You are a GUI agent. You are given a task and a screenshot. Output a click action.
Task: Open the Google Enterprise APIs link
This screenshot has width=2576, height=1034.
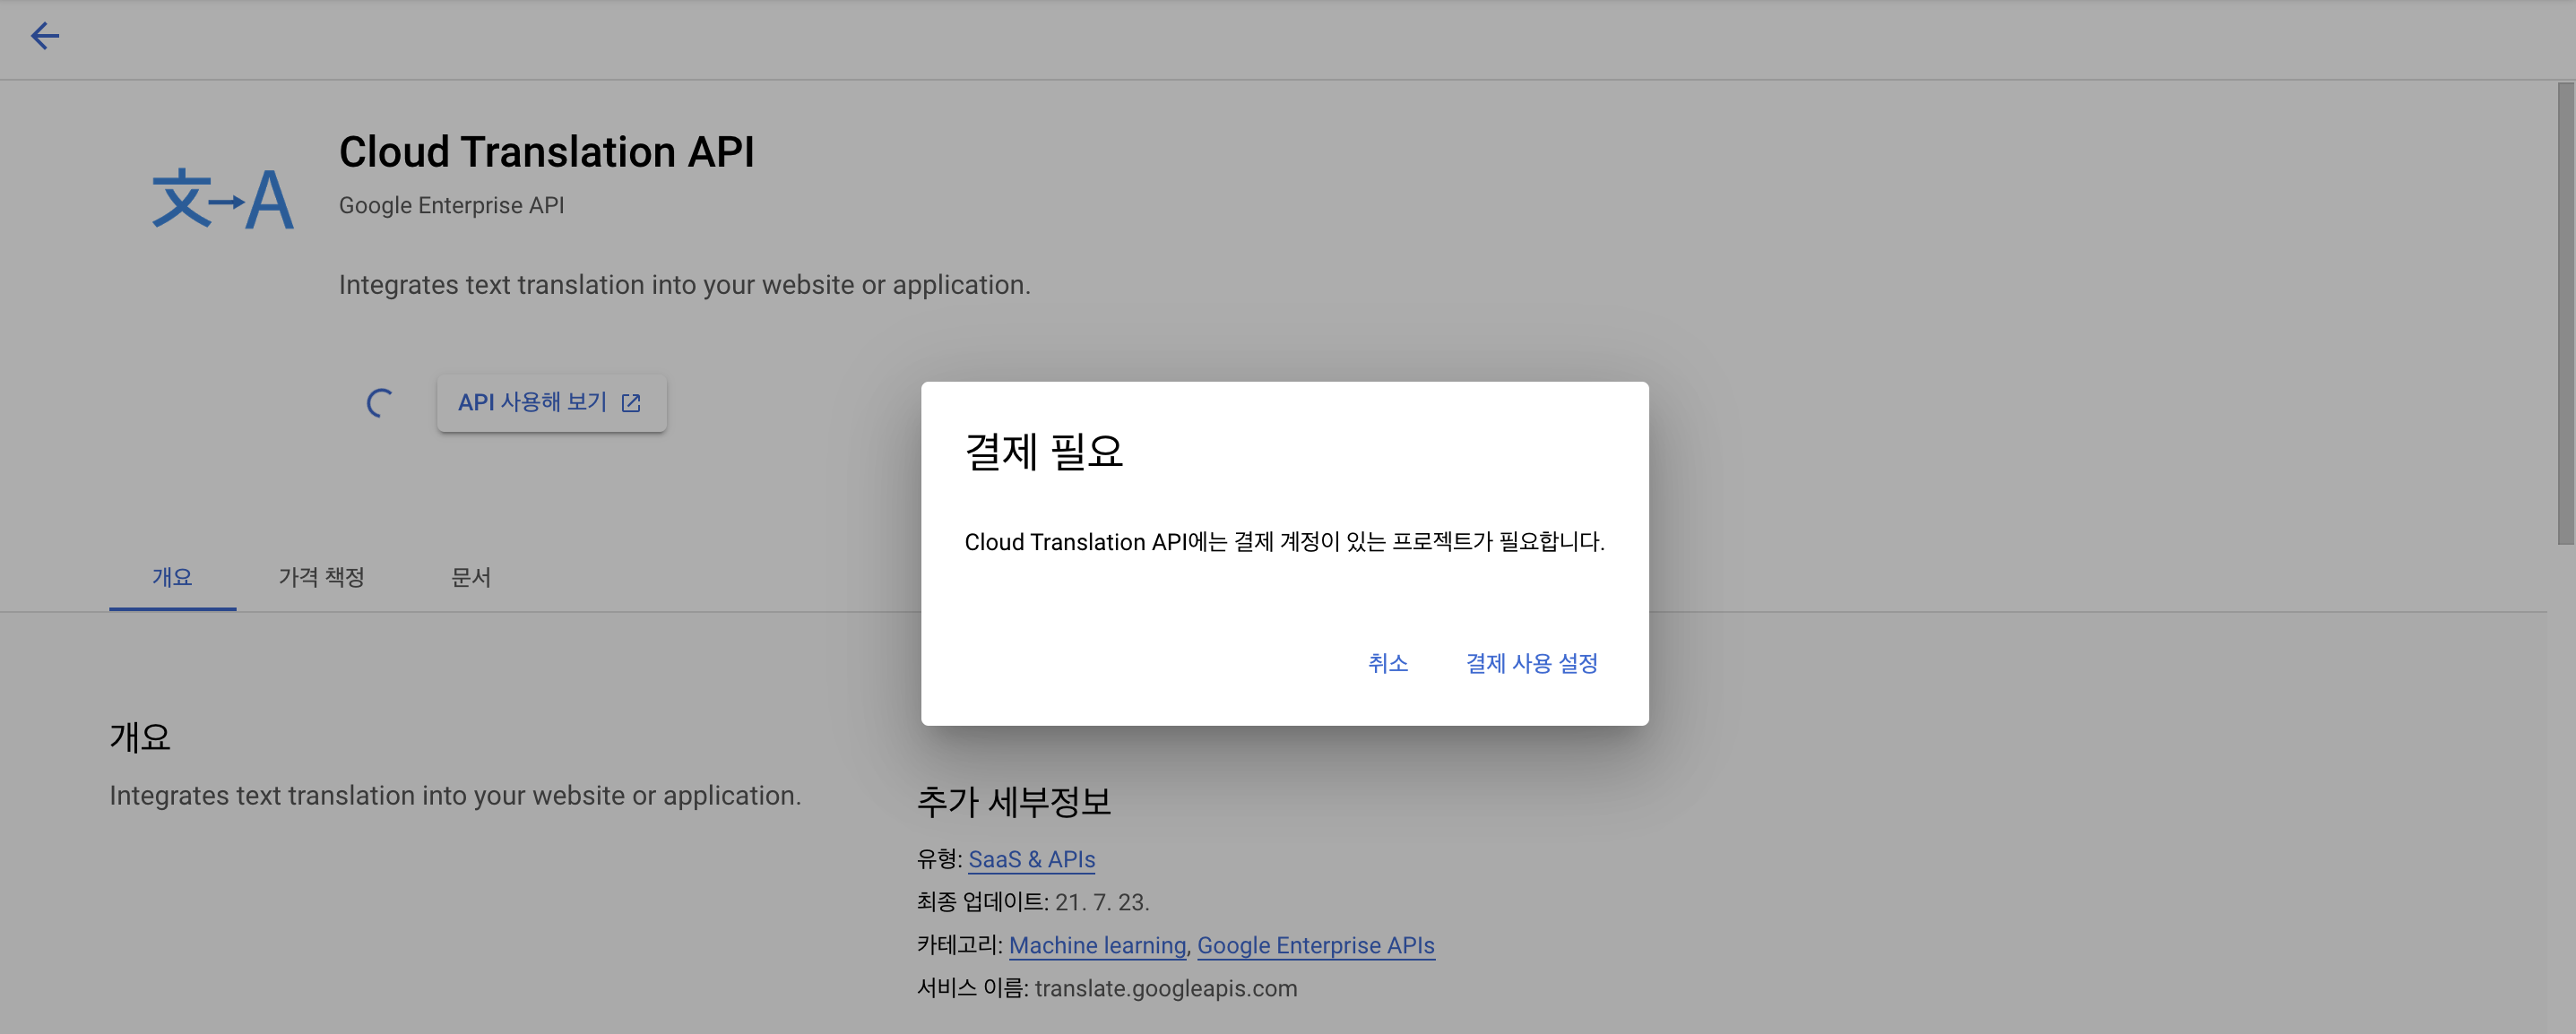tap(1315, 945)
